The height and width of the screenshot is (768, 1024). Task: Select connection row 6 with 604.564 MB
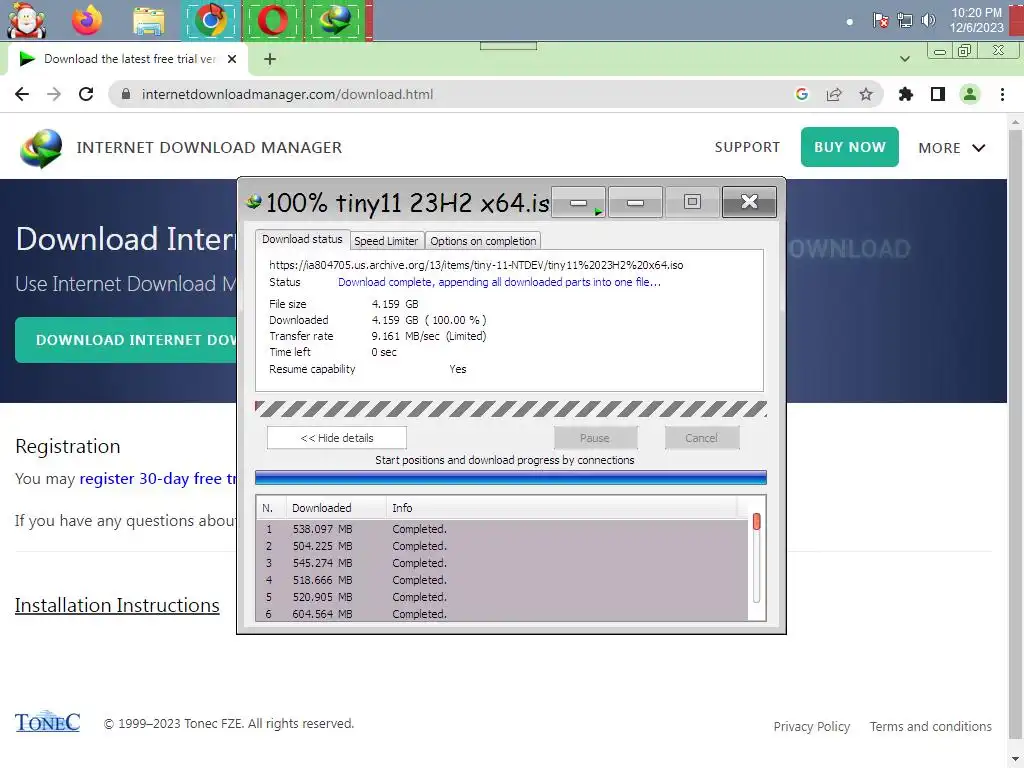coord(502,614)
